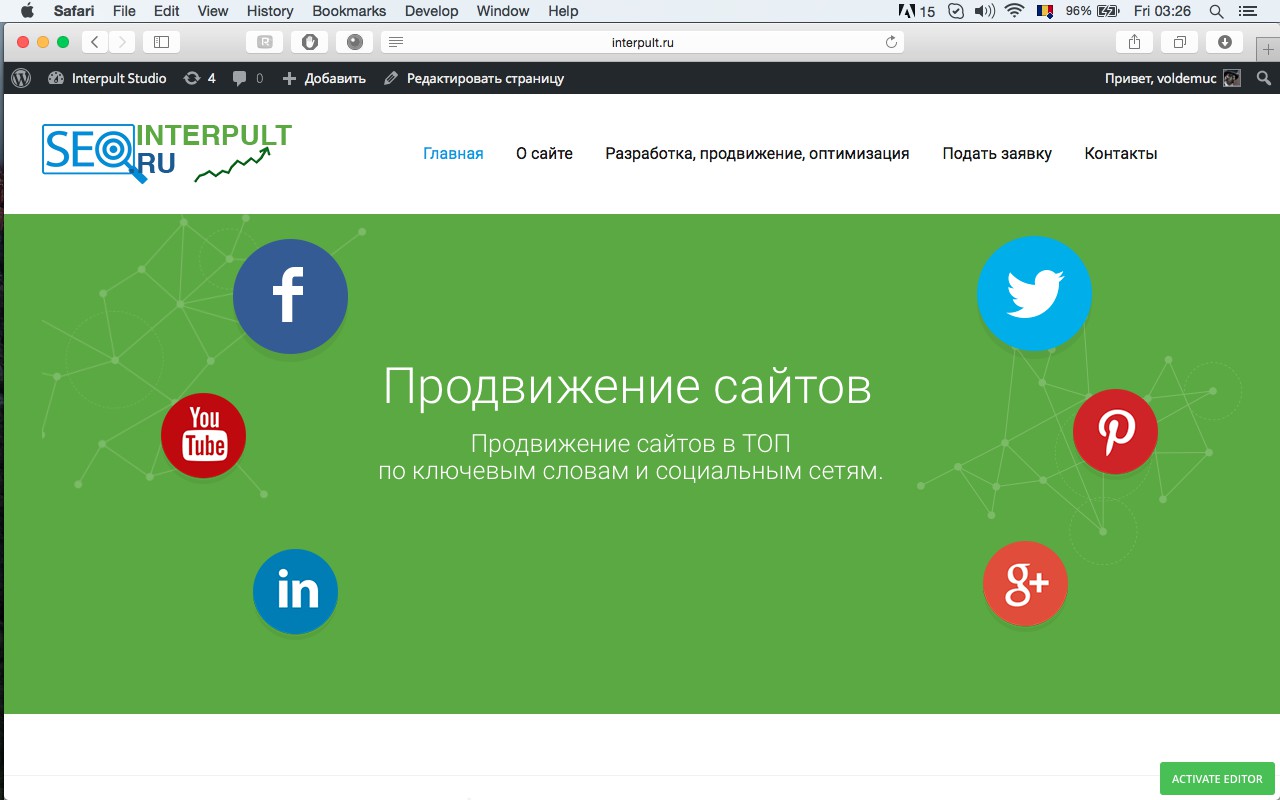Click the SEO Interpult.ru logo
Viewport: 1280px width, 800px height.
(x=167, y=153)
